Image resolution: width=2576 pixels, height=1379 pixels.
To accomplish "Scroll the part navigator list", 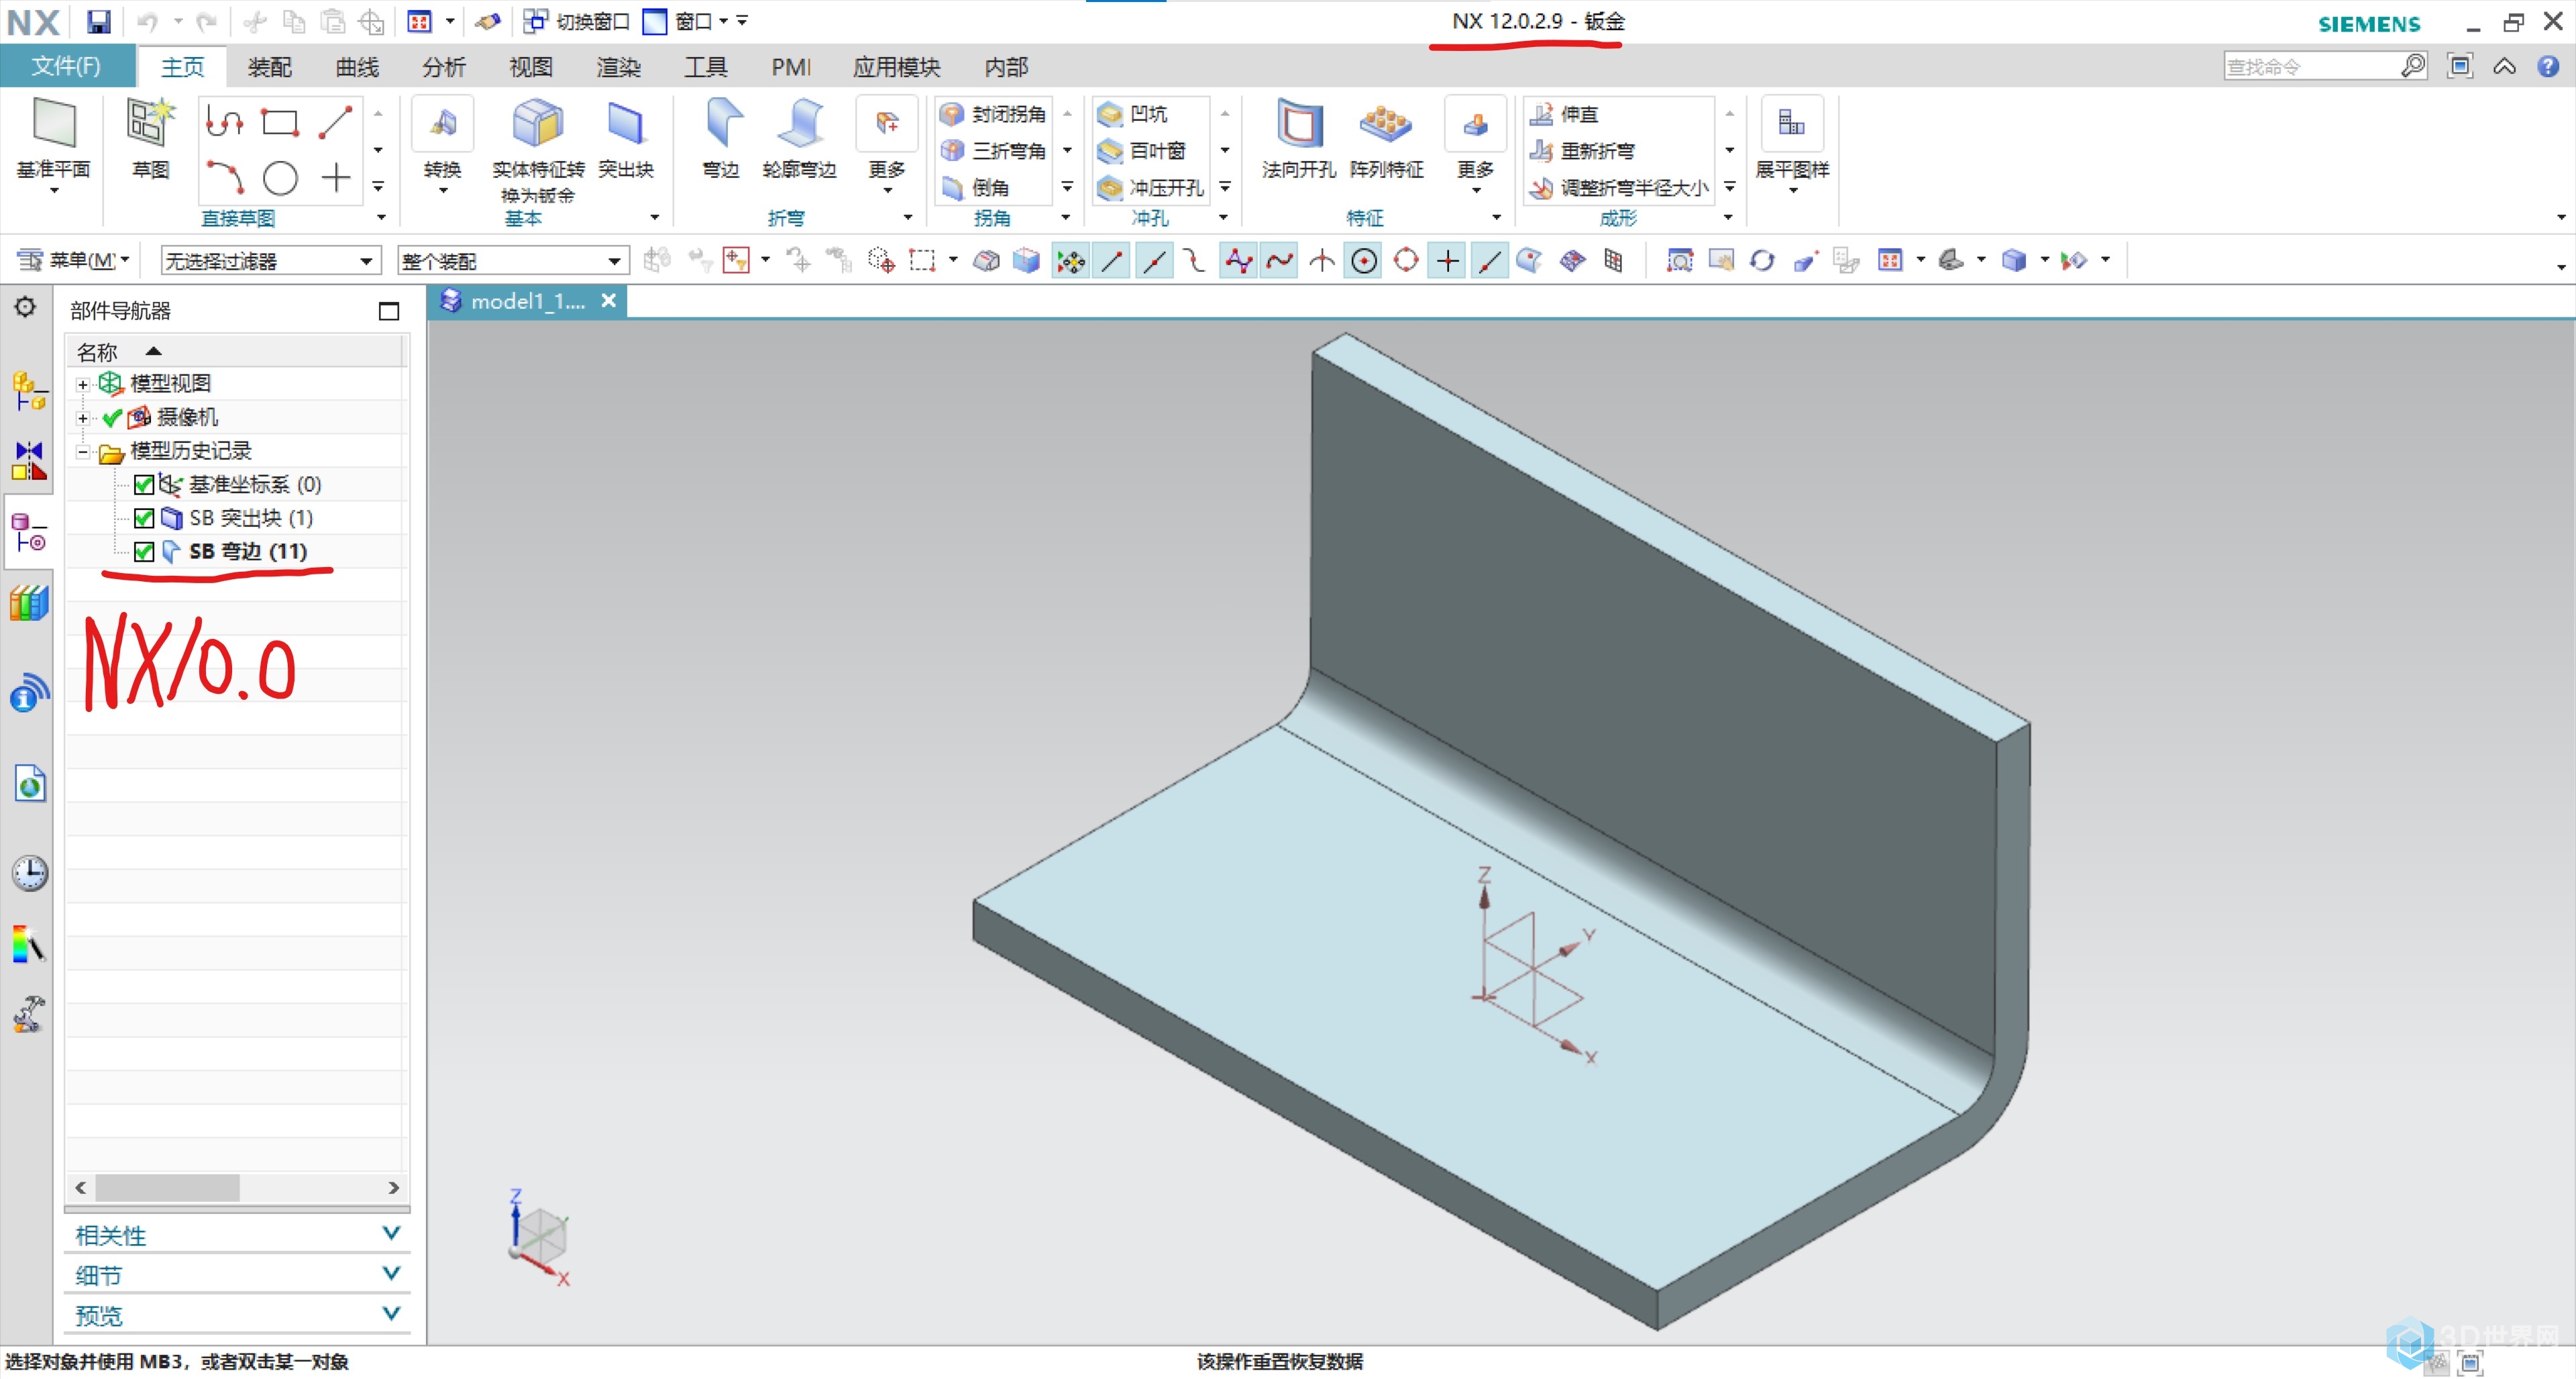I will (170, 1188).
